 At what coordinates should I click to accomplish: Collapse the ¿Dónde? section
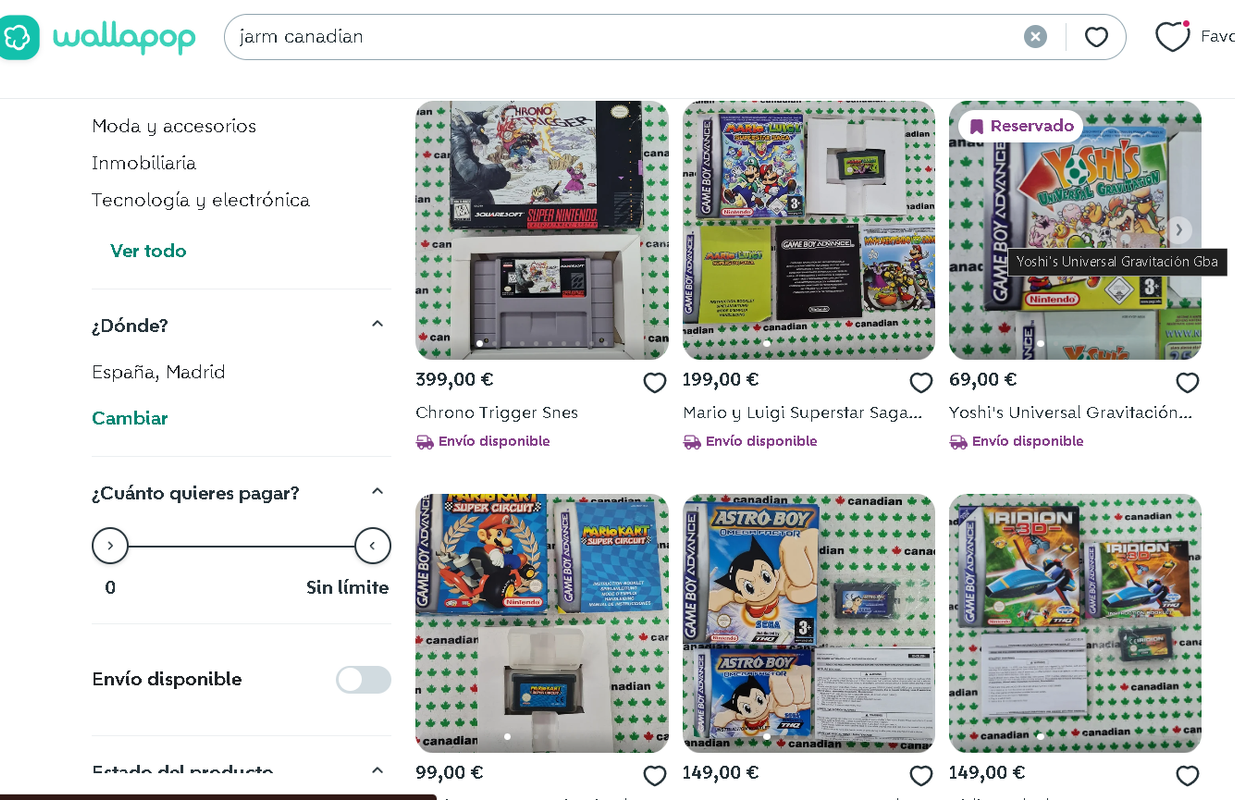(x=377, y=324)
